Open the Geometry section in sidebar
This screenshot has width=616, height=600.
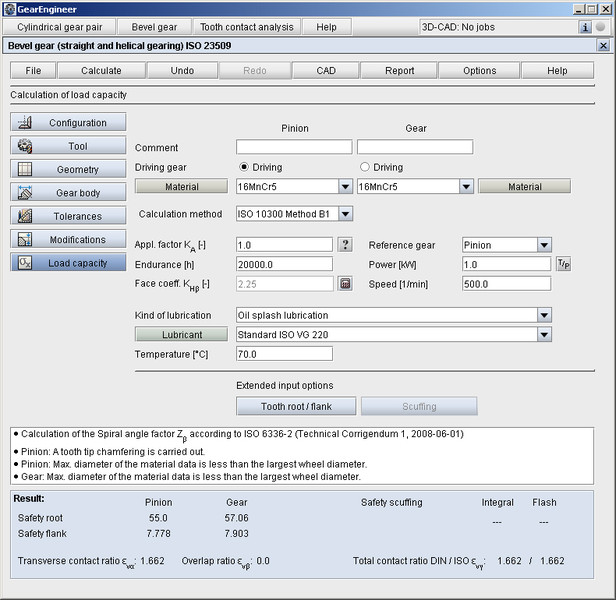pos(68,169)
